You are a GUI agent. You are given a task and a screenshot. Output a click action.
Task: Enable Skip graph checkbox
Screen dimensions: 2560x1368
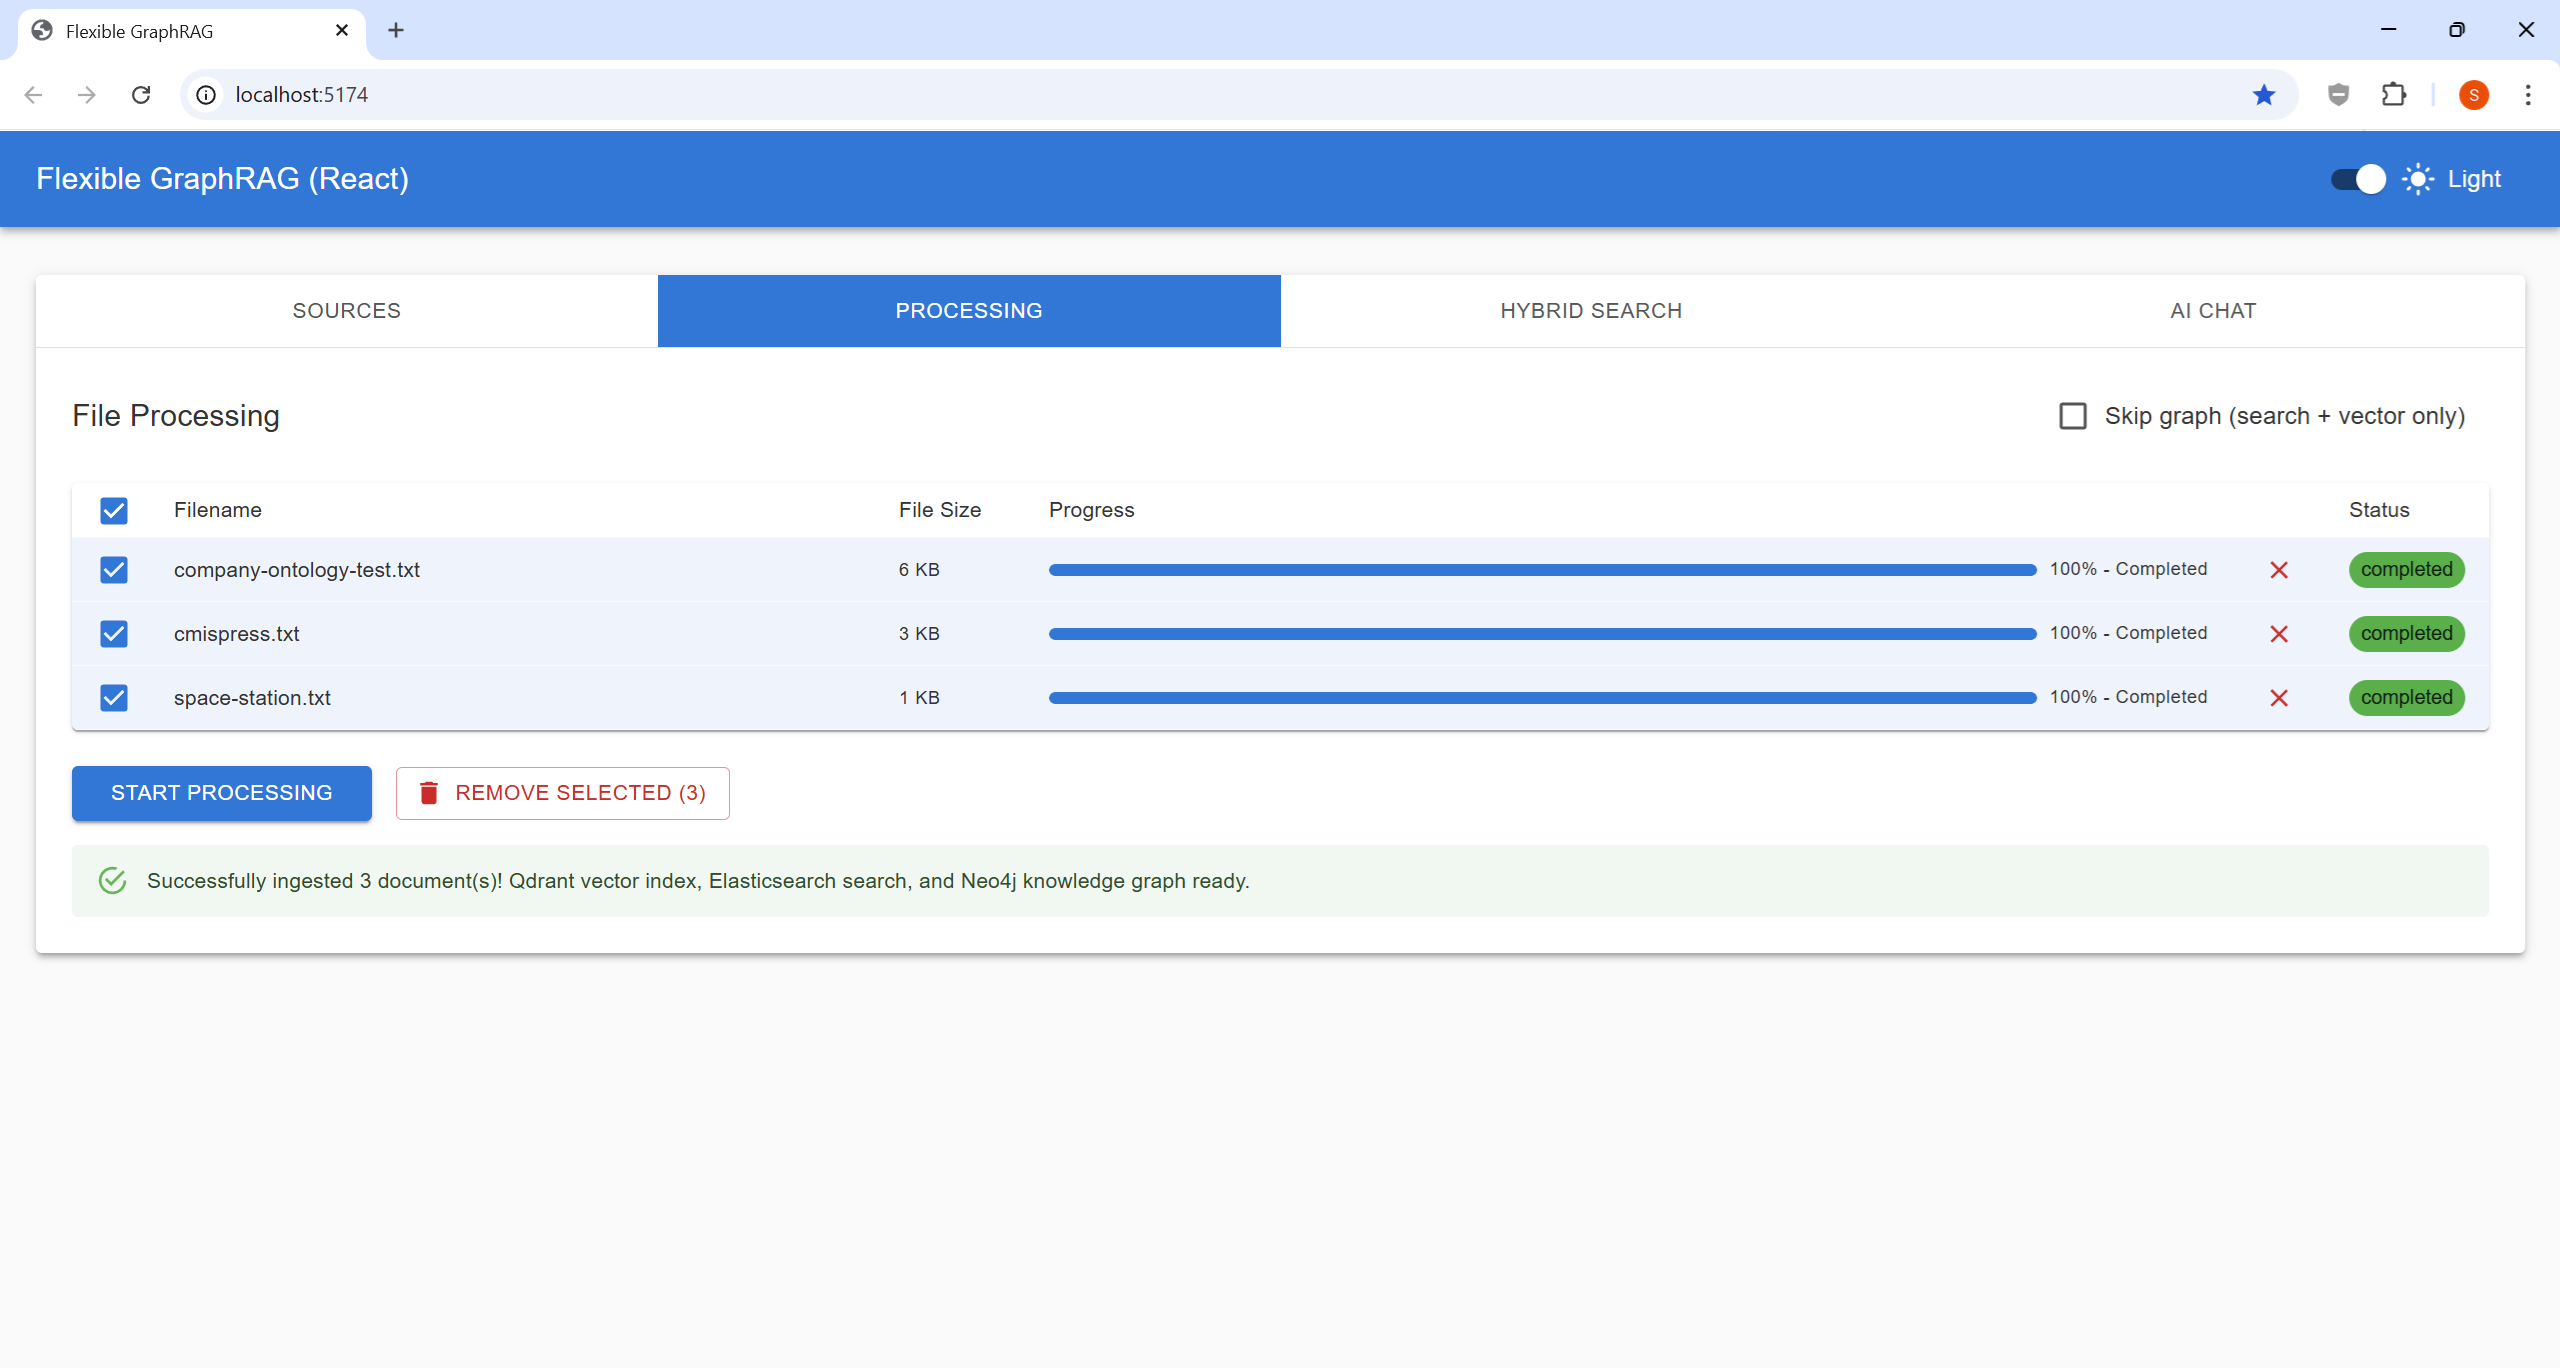[2073, 416]
